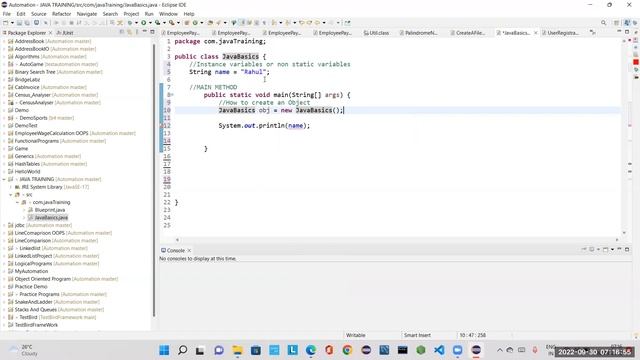Open Run button dropdown arrow
Image resolution: width=640 pixels, height=360 pixels.
coord(150,23)
